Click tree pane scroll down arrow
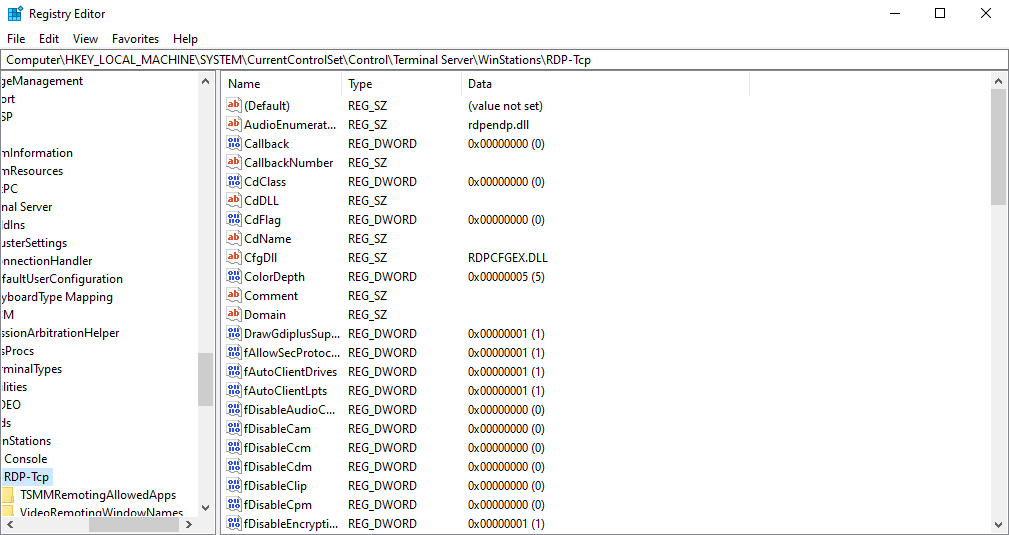The width and height of the screenshot is (1009, 535). 205,507
